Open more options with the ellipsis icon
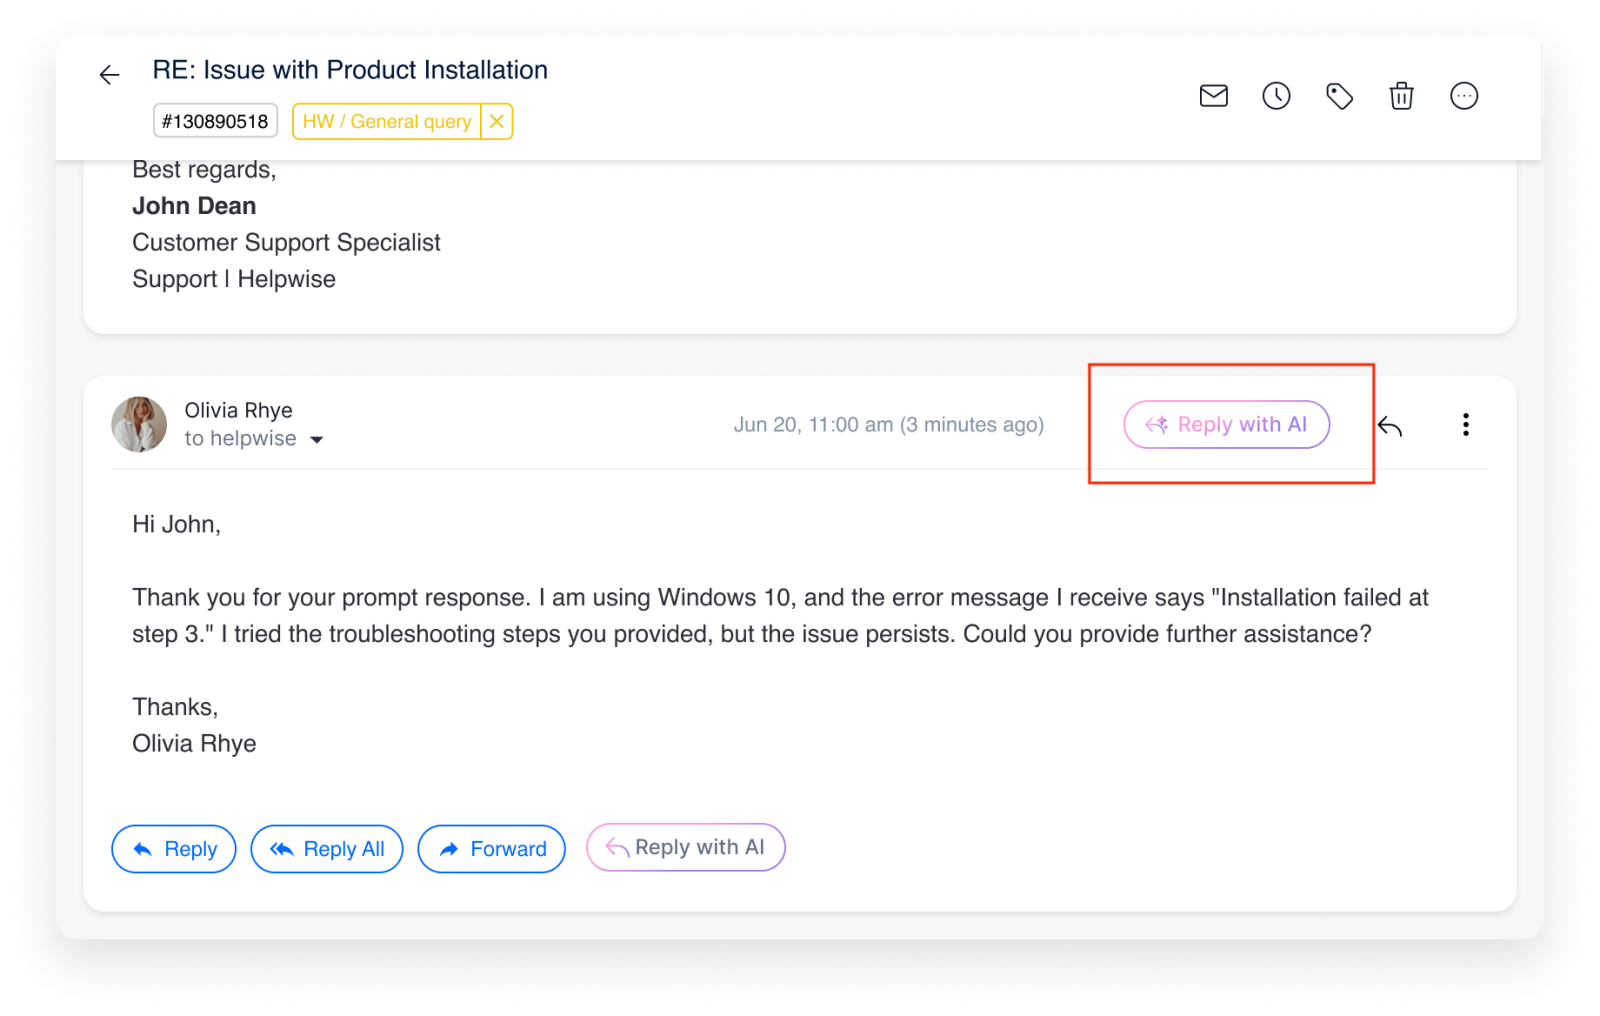The image size is (1600, 1016). (x=1464, y=96)
